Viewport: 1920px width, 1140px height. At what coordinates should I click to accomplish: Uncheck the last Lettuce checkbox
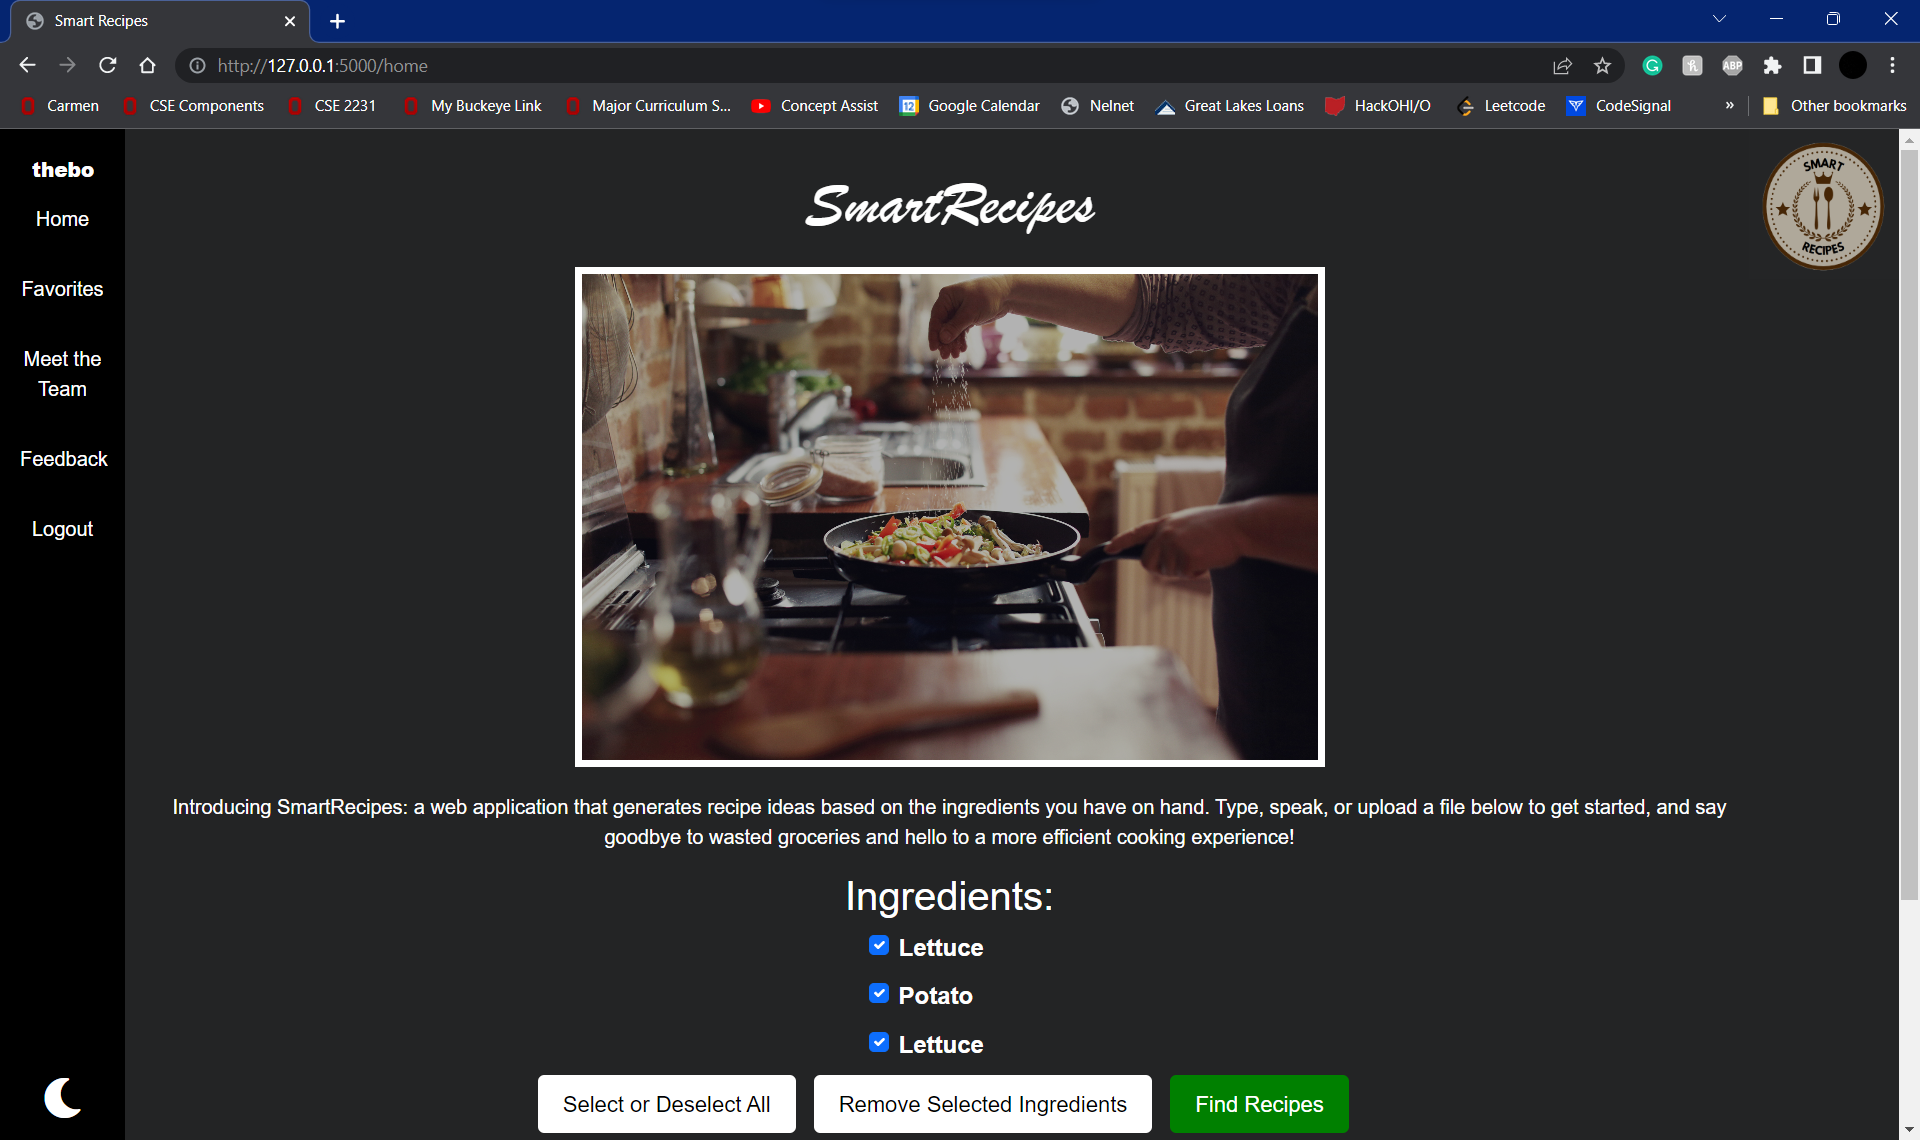pos(879,1042)
